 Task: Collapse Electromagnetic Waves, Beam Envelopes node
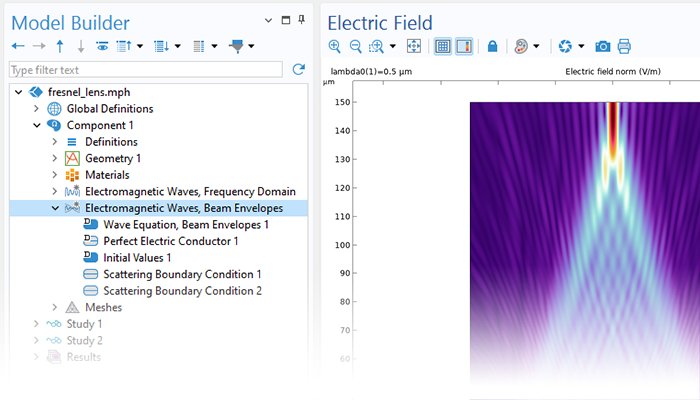(x=55, y=208)
